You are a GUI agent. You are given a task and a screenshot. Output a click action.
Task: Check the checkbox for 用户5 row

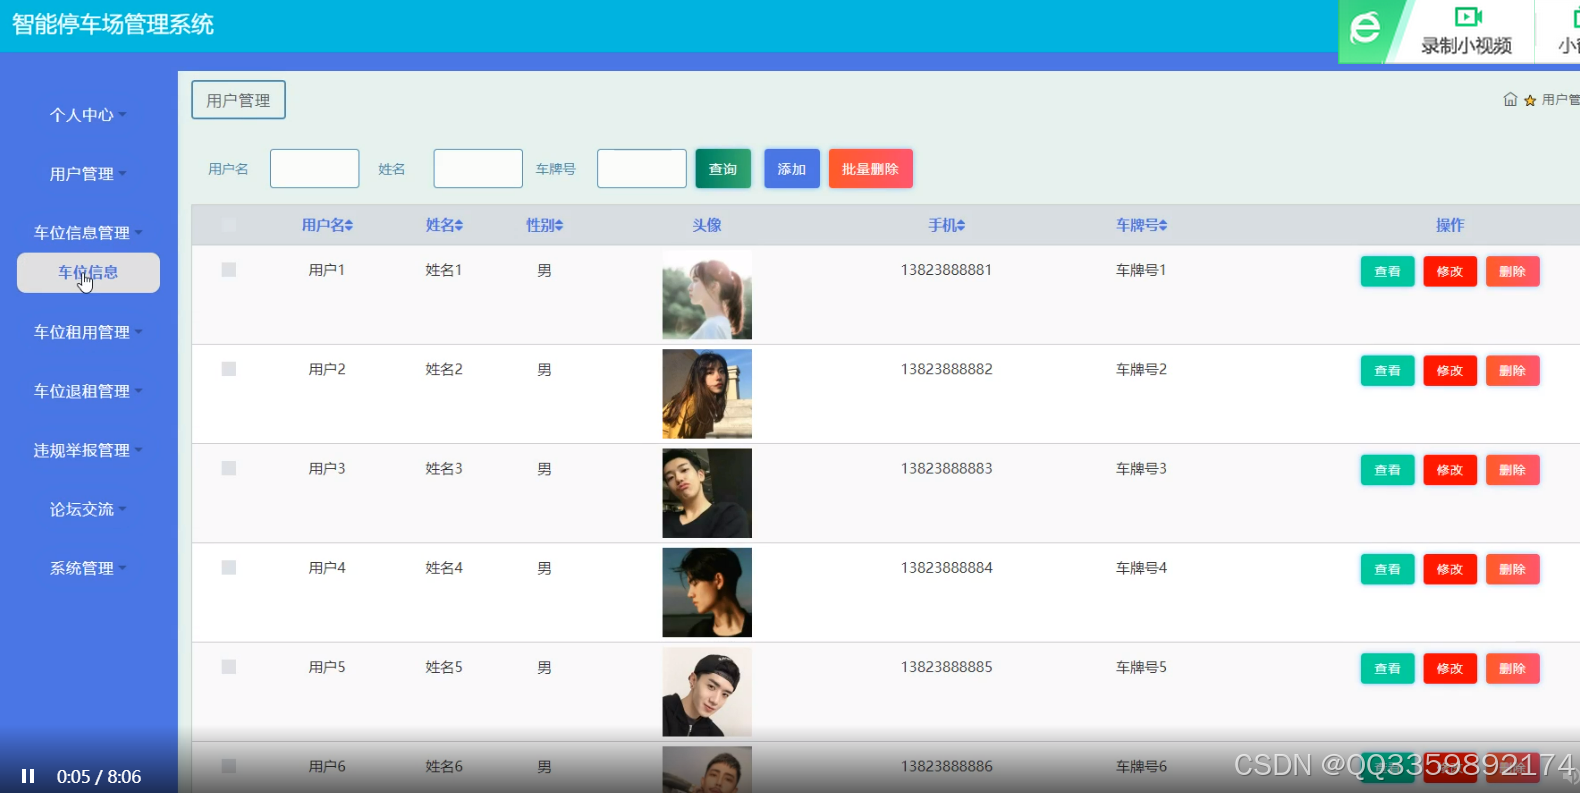229,667
